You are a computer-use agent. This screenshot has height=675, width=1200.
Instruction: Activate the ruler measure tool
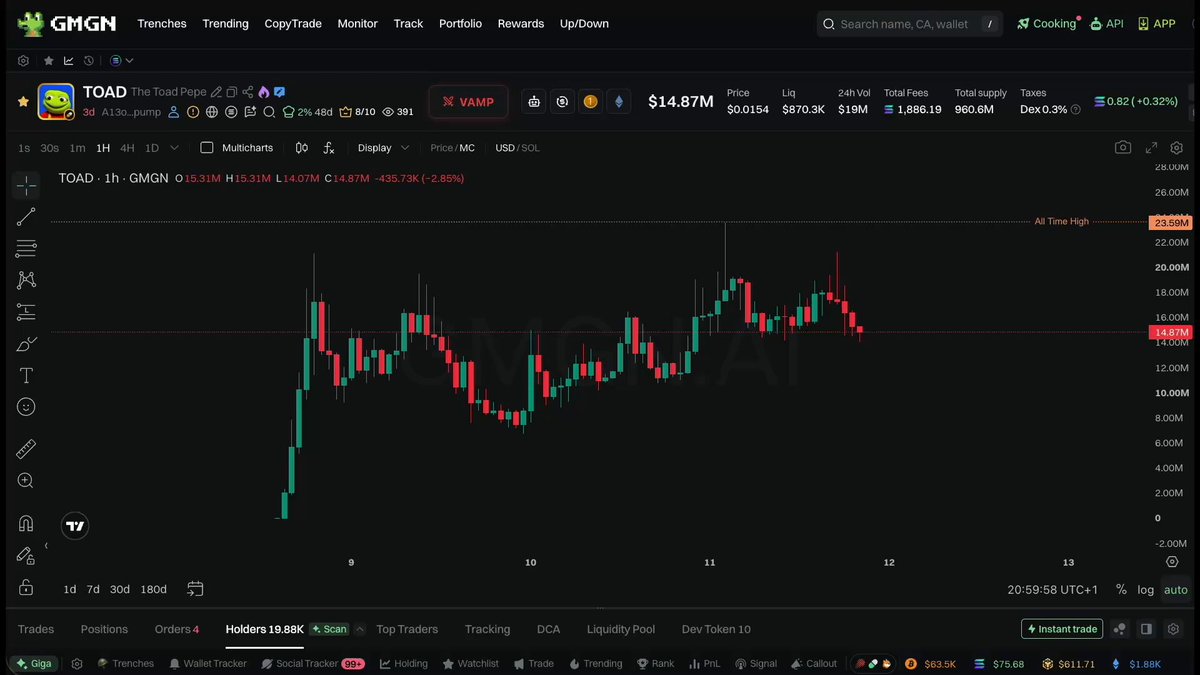[26, 449]
